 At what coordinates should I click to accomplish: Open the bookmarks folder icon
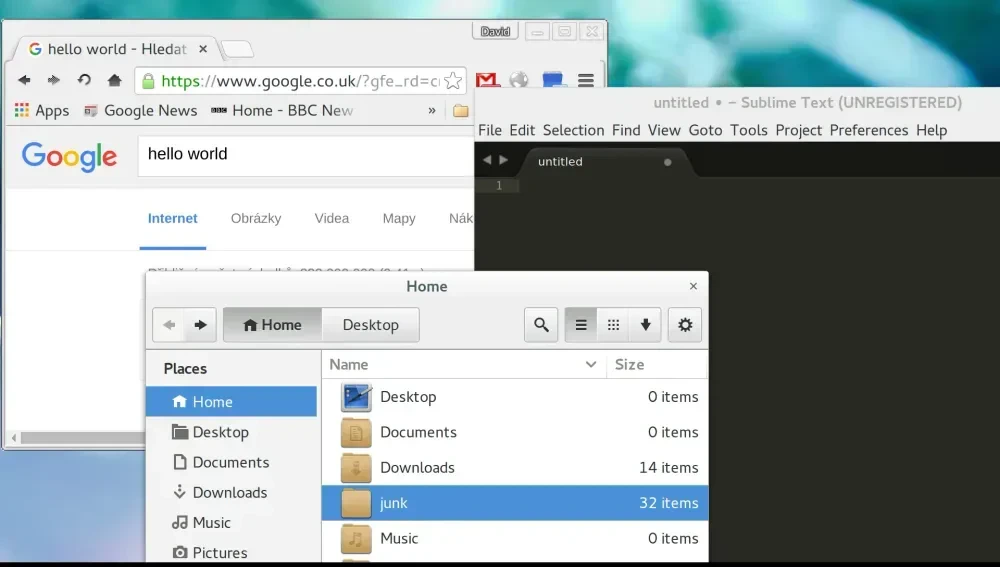[x=460, y=110]
